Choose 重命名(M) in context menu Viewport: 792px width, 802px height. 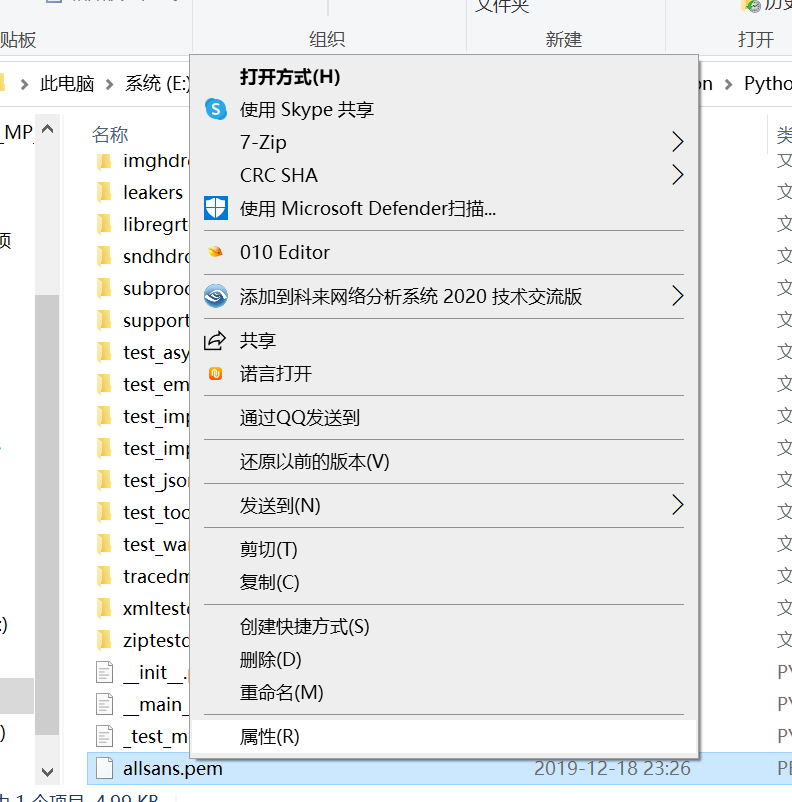pyautogui.click(x=444, y=693)
